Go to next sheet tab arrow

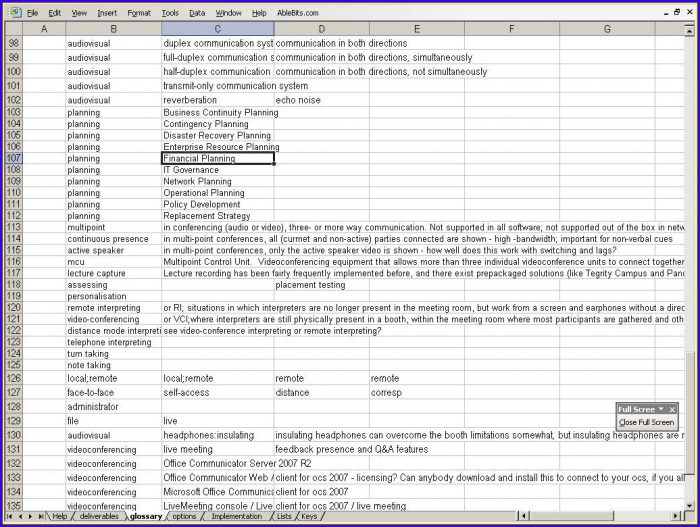point(30,516)
